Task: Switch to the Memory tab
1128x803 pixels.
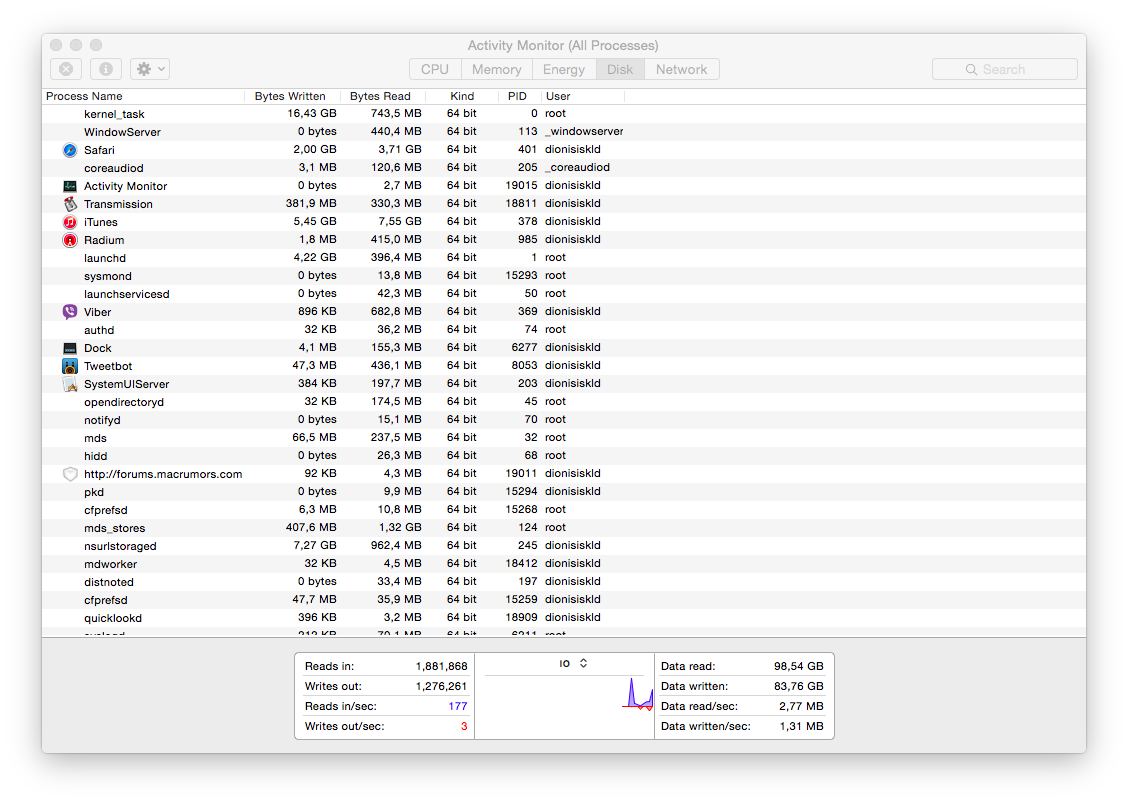Action: 496,69
